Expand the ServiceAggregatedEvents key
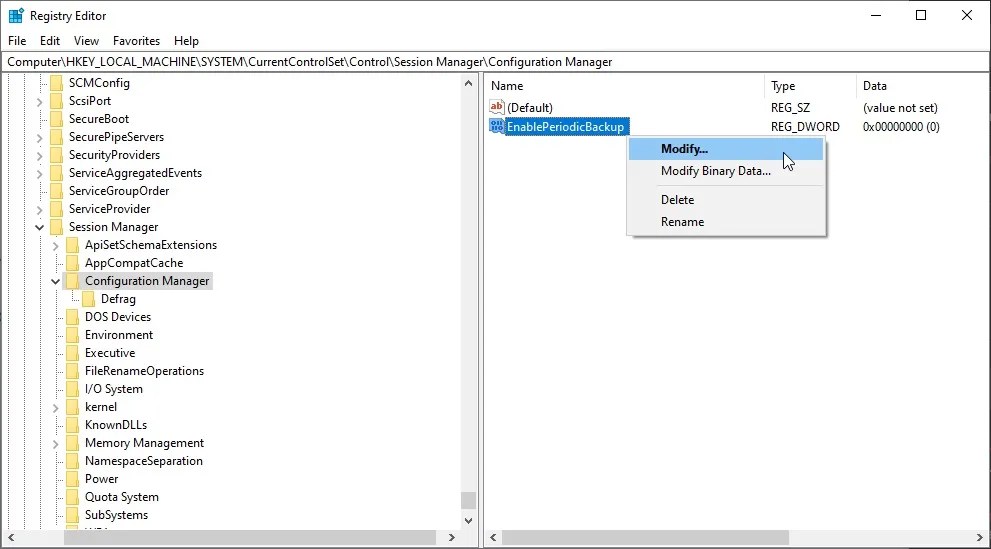The image size is (991, 549). pos(40,174)
